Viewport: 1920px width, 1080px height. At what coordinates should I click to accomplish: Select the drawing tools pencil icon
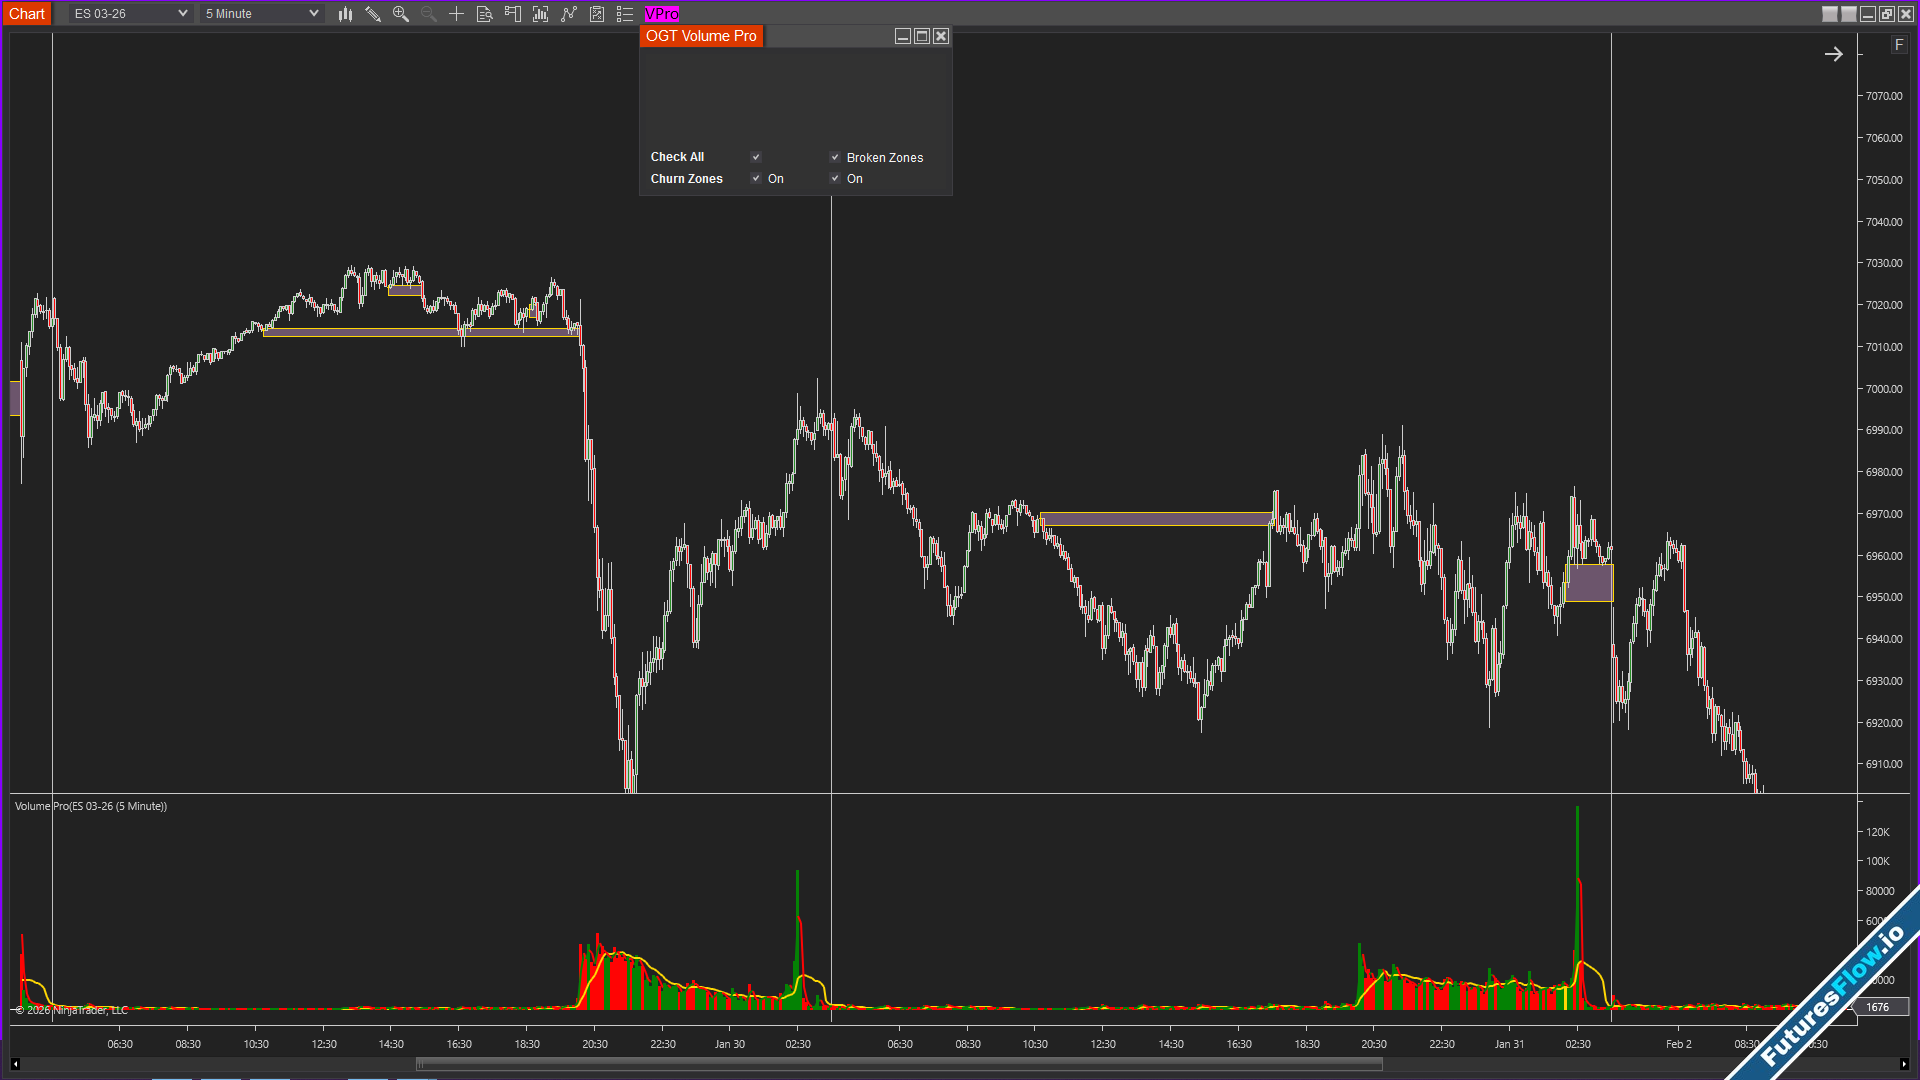click(373, 14)
